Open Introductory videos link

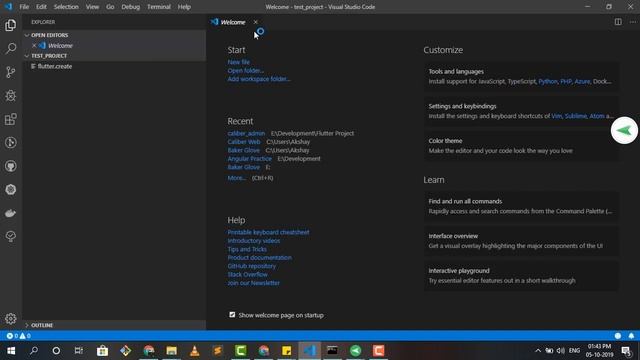tap(253, 240)
